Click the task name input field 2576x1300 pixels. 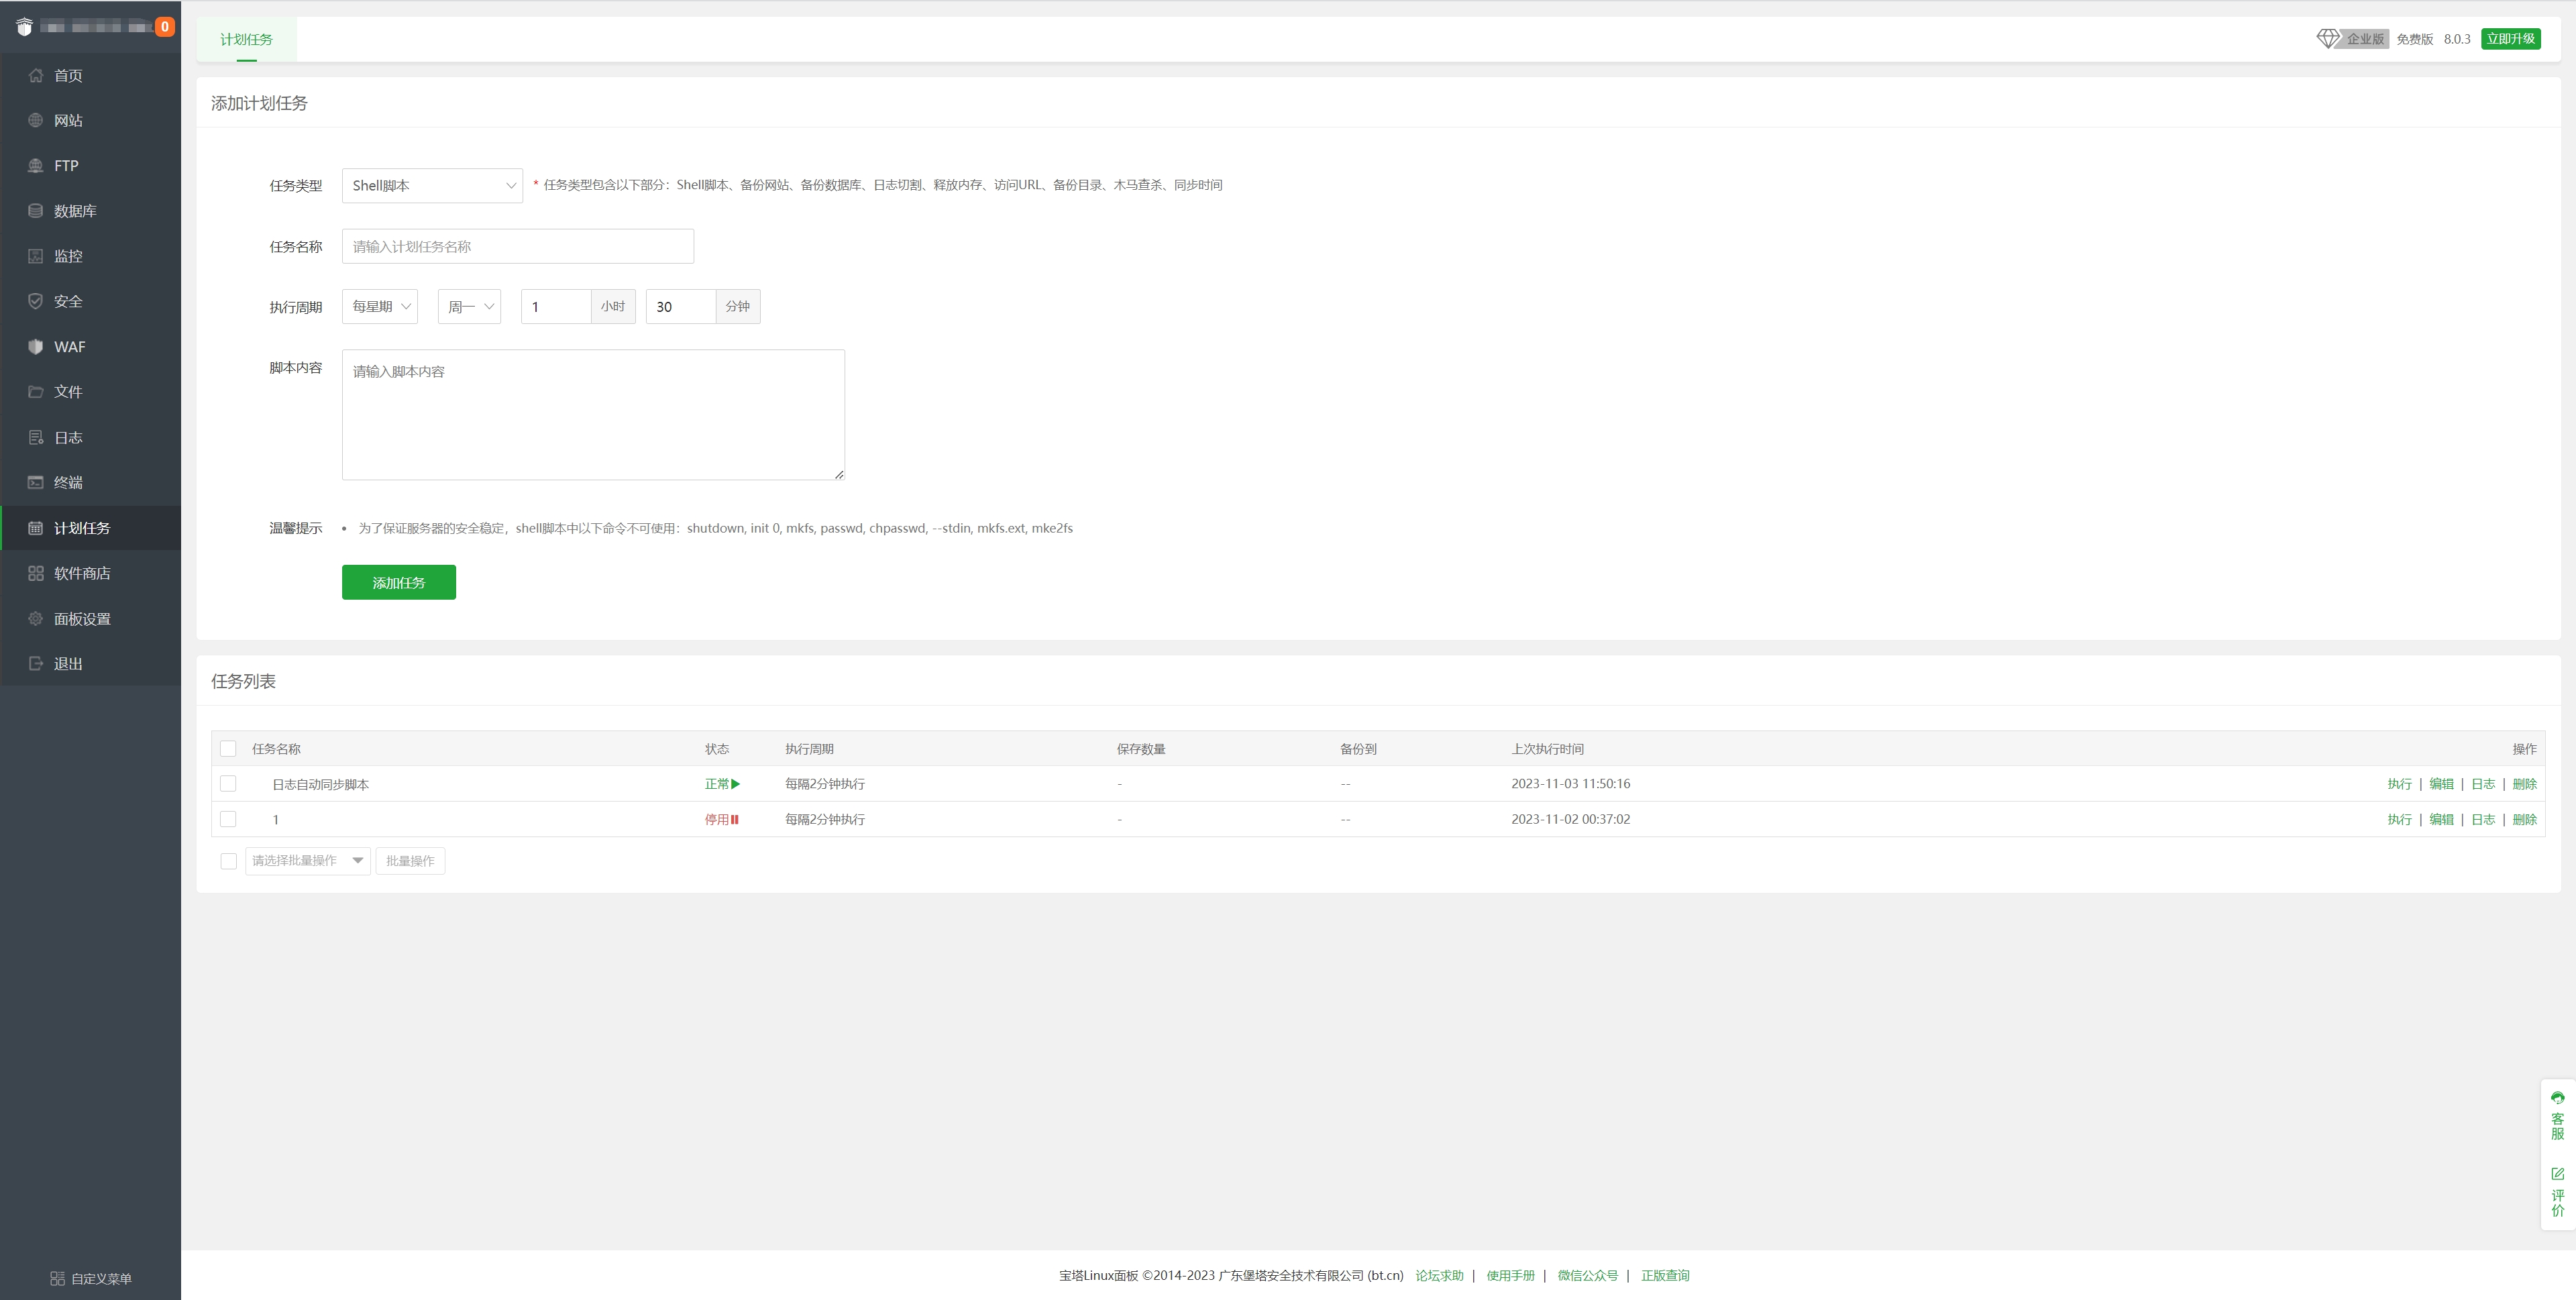click(x=517, y=247)
